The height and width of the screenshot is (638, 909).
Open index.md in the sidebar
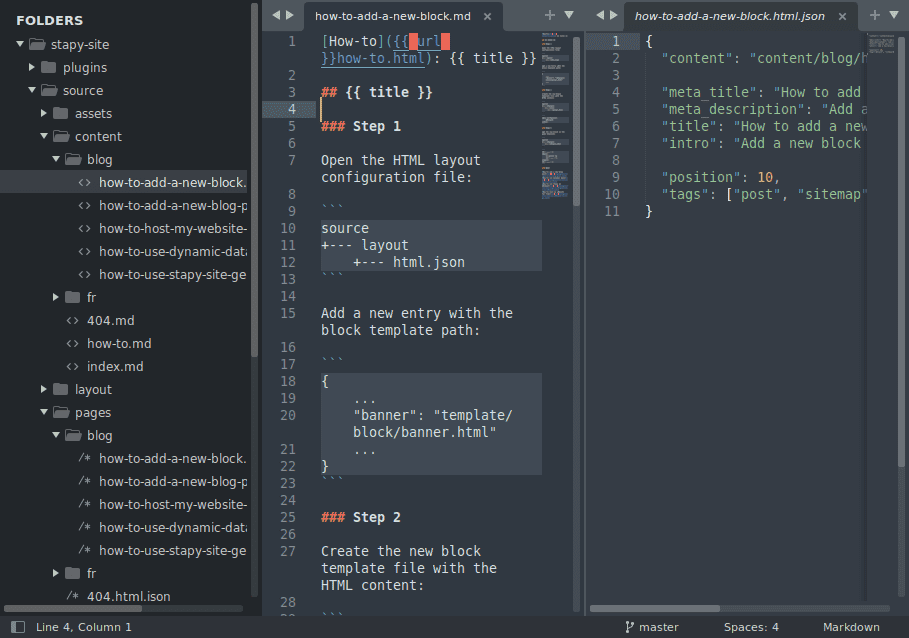click(x=115, y=367)
